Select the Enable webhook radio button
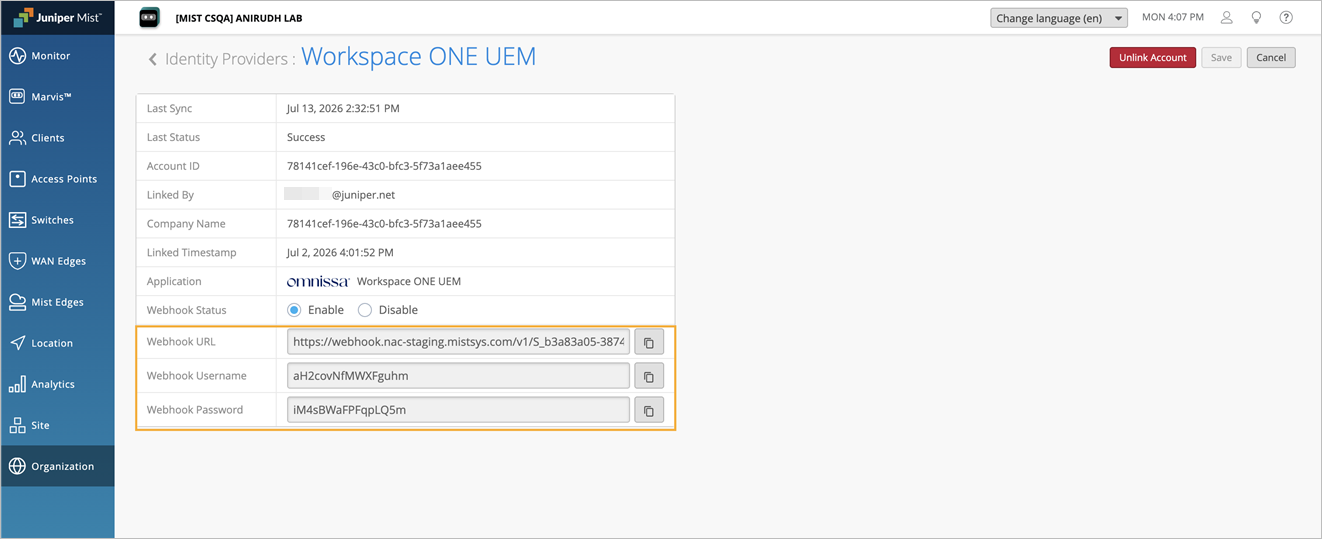The height and width of the screenshot is (539, 1322). click(294, 310)
